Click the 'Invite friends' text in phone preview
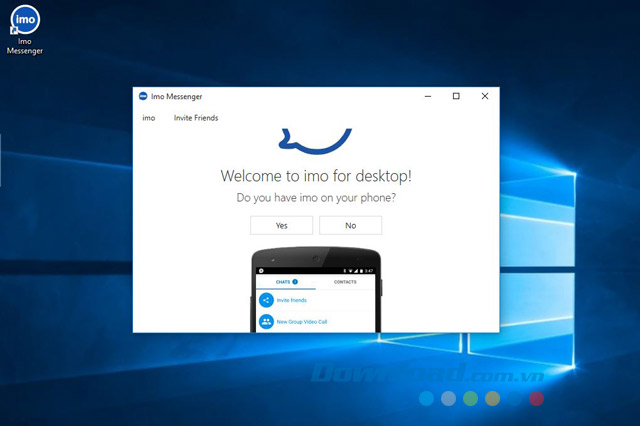 click(x=291, y=300)
